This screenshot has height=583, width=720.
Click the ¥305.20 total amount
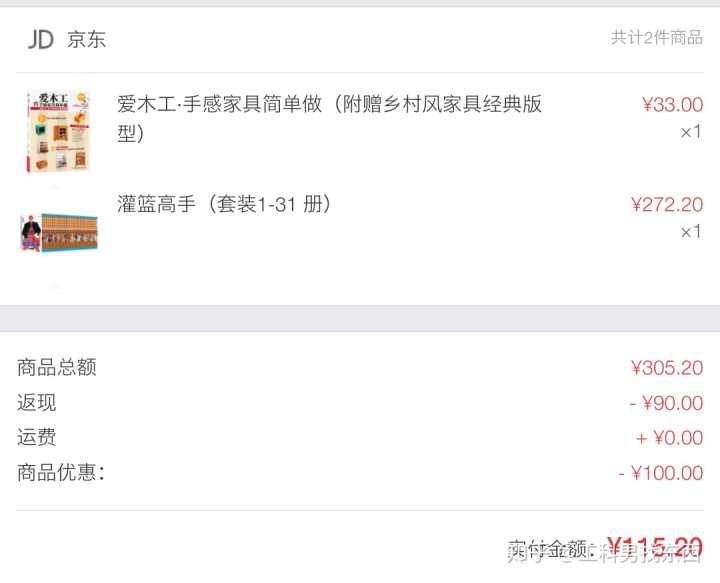tap(667, 368)
